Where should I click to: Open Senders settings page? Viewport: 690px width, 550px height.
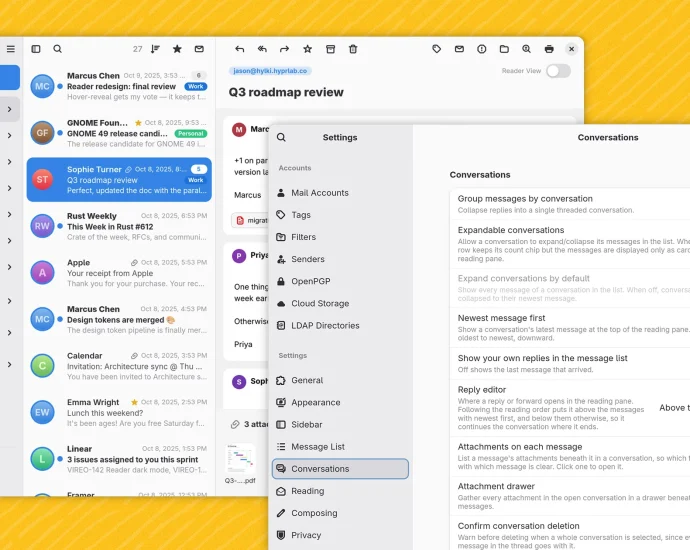pyautogui.click(x=340, y=259)
